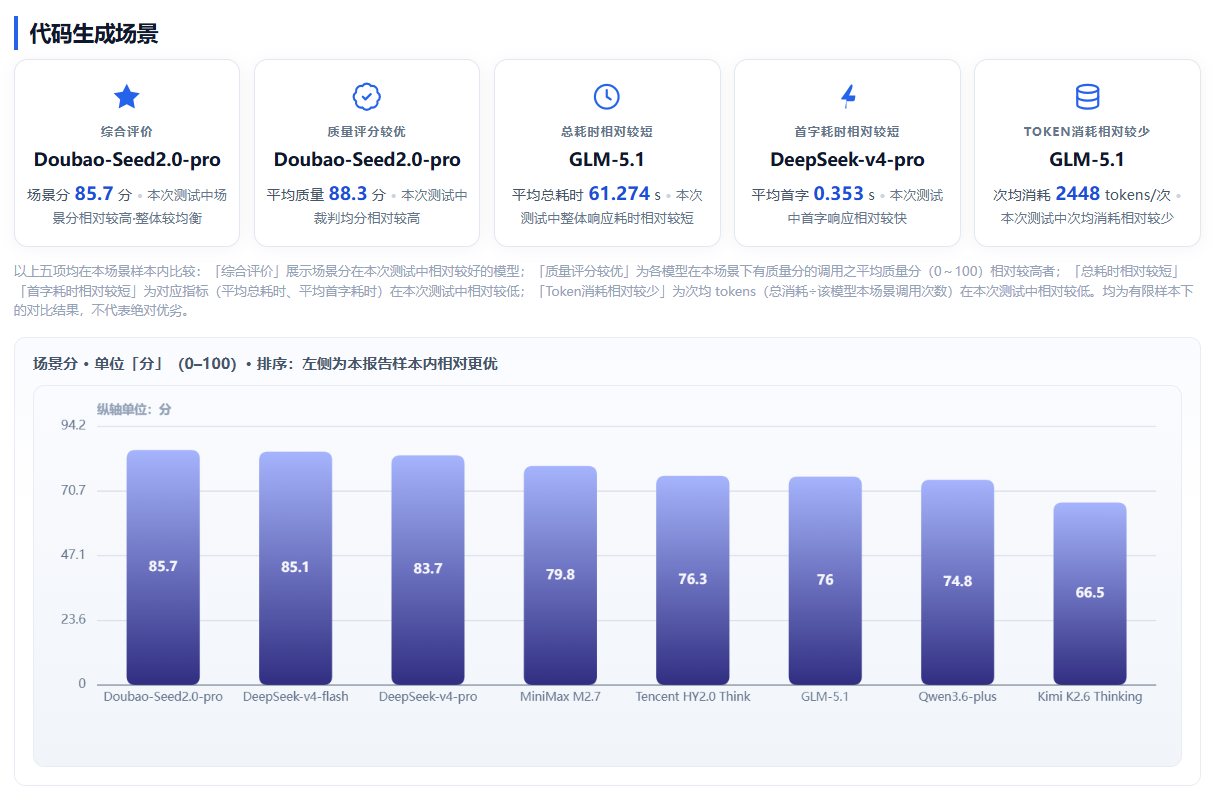Click the MiniMax M2.7 bar showing 79.8

[560, 575]
